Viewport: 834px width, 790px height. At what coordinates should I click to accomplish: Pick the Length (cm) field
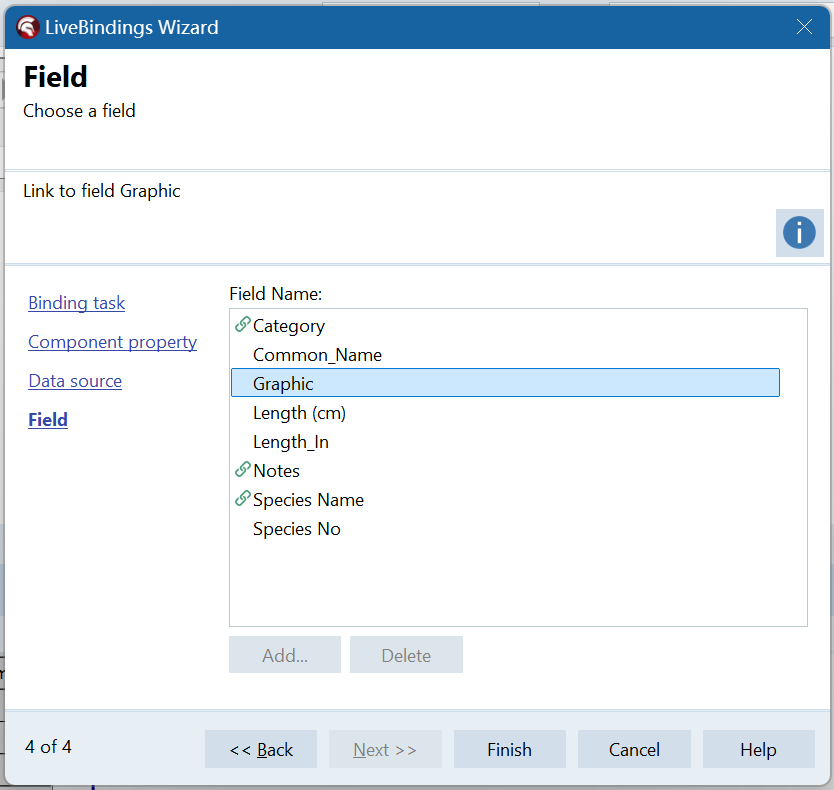505,413
